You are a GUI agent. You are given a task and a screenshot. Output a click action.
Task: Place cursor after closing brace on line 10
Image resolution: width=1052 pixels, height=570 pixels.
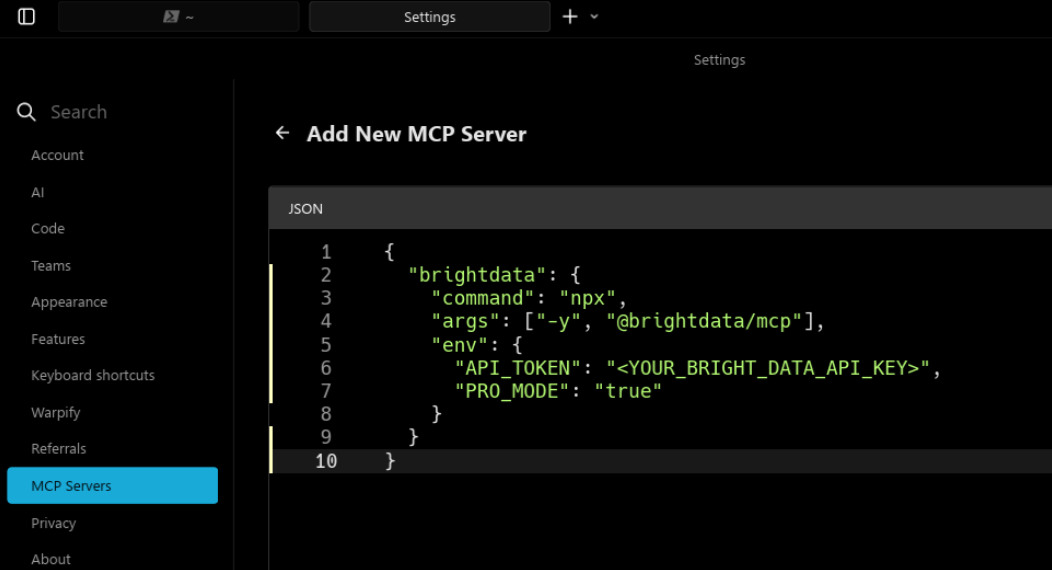(x=397, y=461)
